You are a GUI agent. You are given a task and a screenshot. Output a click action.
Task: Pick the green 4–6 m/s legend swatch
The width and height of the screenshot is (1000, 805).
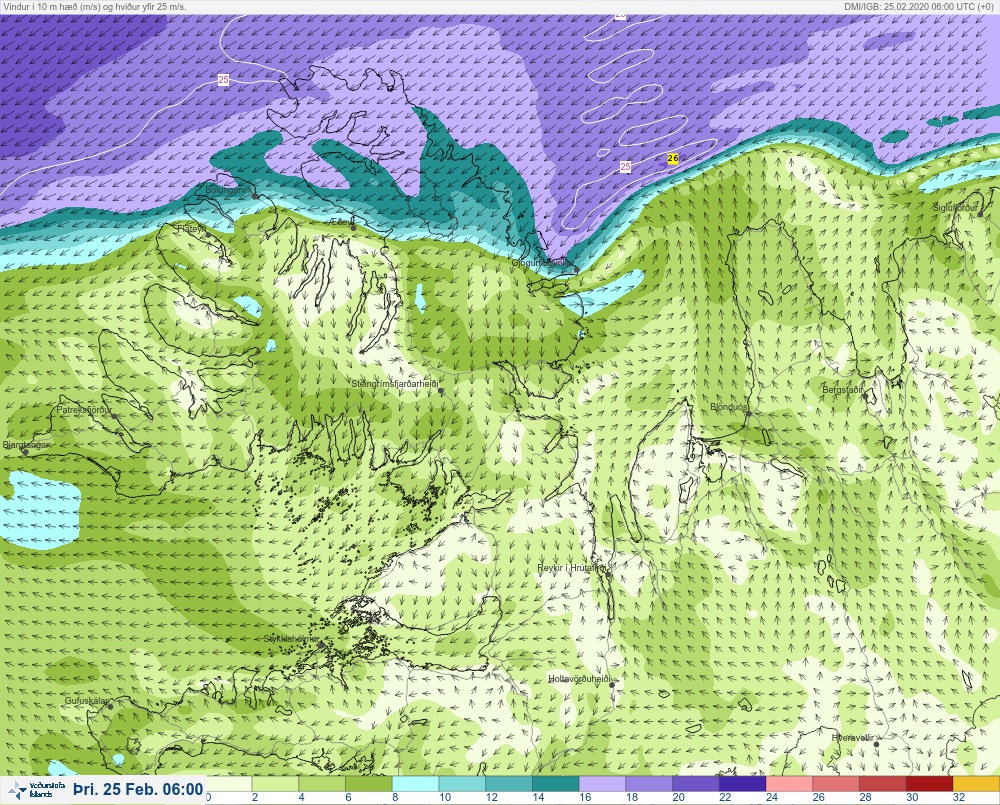(321, 783)
